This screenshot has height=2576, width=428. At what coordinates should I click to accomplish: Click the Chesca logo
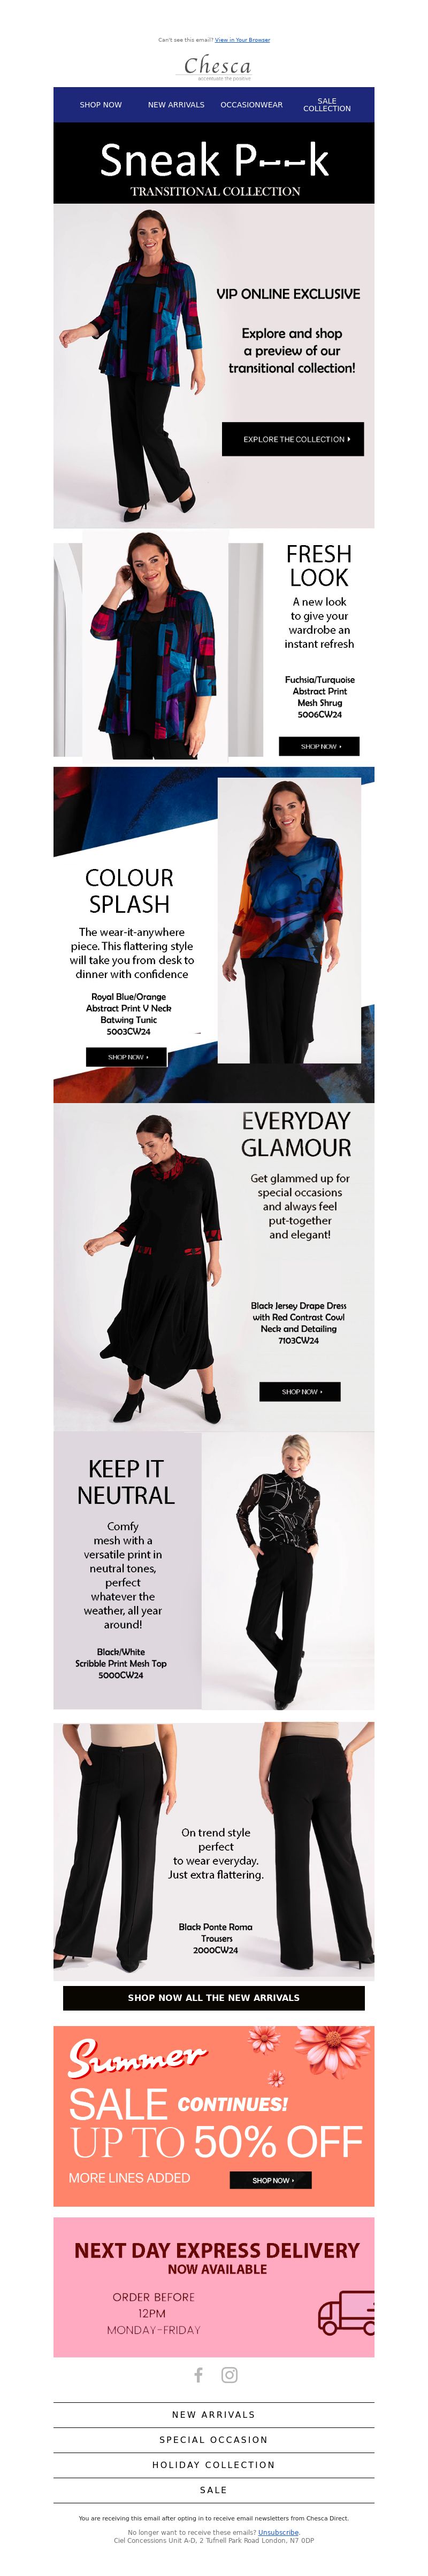click(217, 67)
